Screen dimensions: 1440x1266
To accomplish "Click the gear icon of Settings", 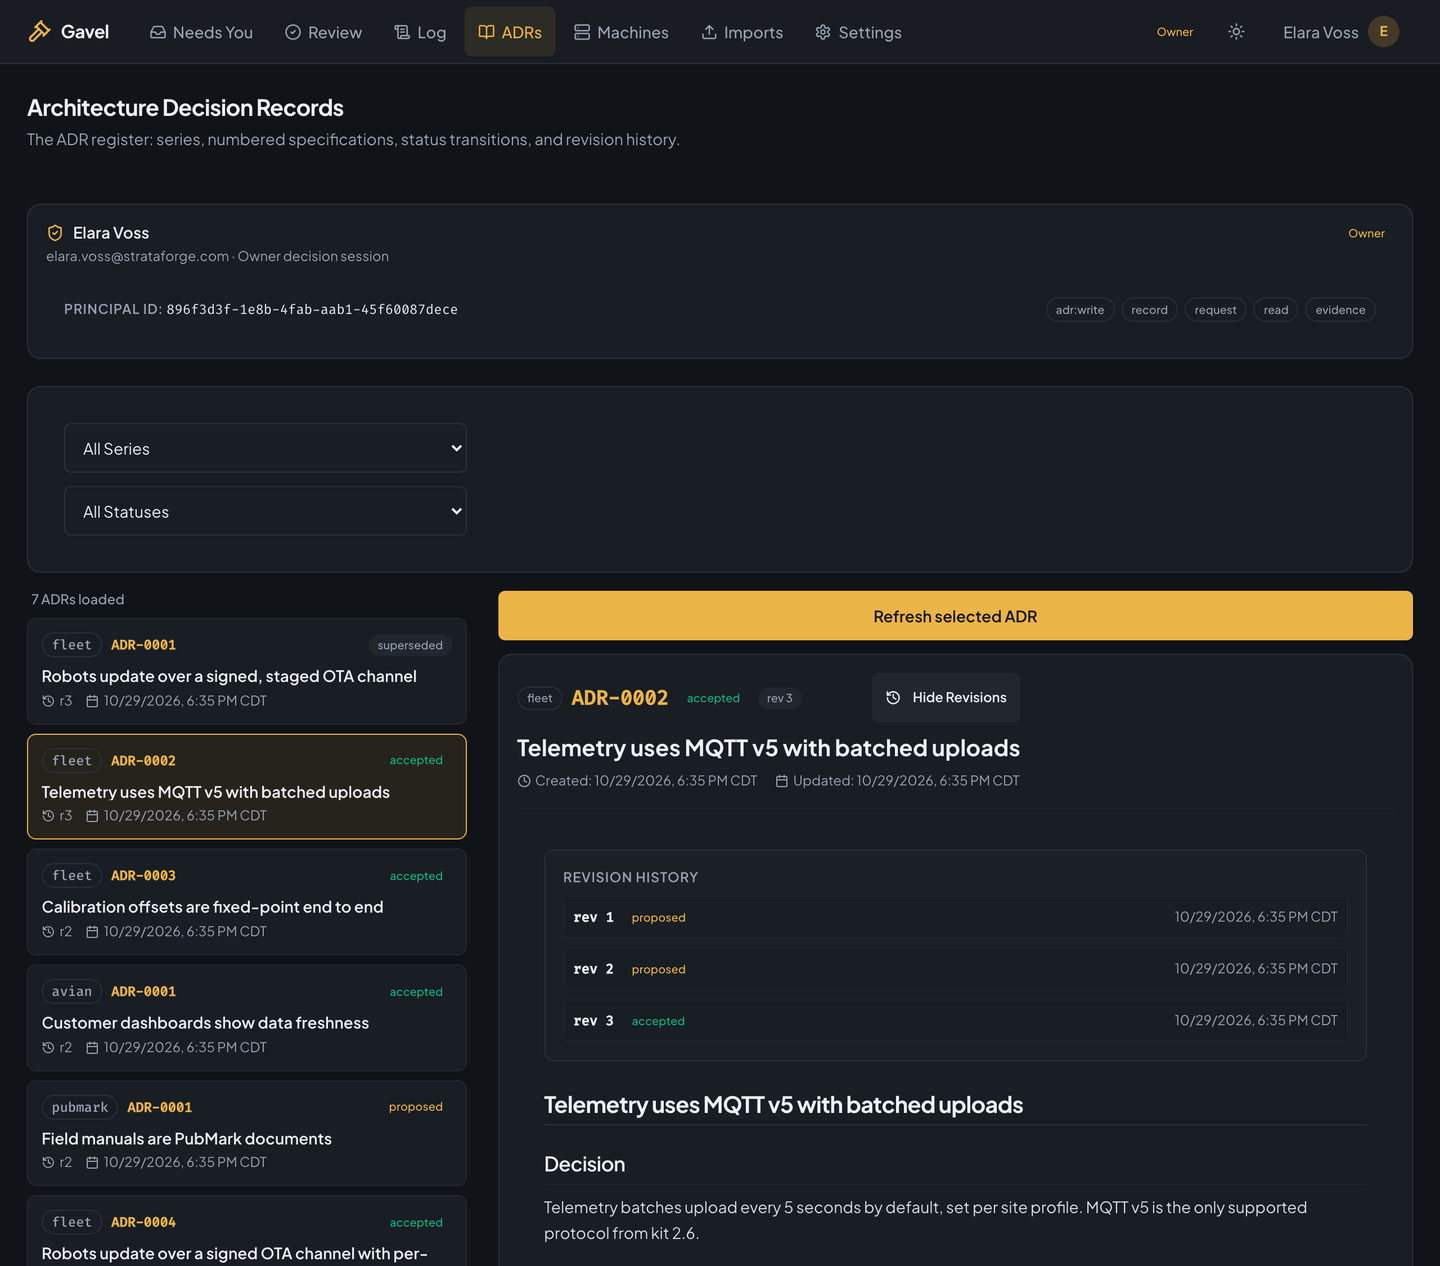I will (823, 32).
